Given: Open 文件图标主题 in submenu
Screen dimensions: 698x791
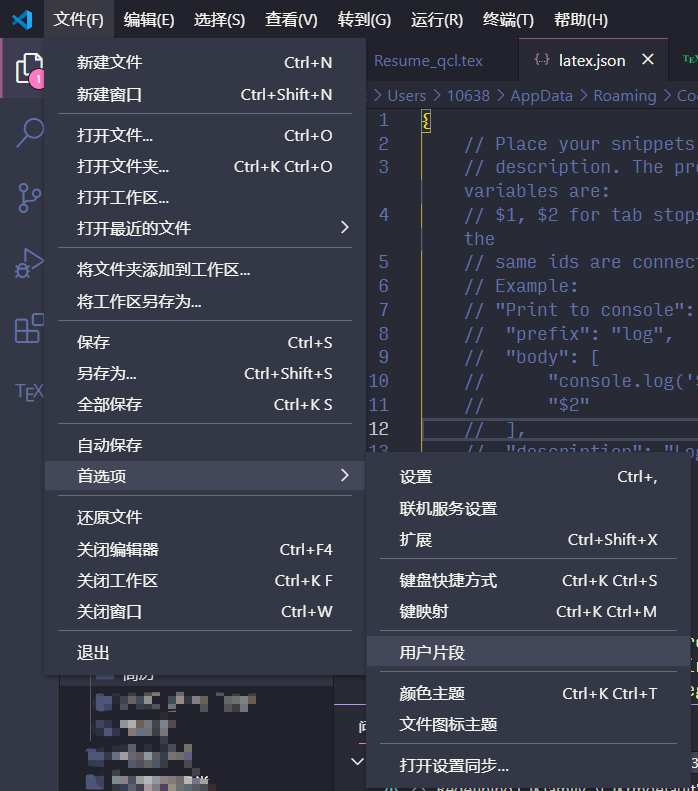Looking at the screenshot, I should tap(528, 724).
